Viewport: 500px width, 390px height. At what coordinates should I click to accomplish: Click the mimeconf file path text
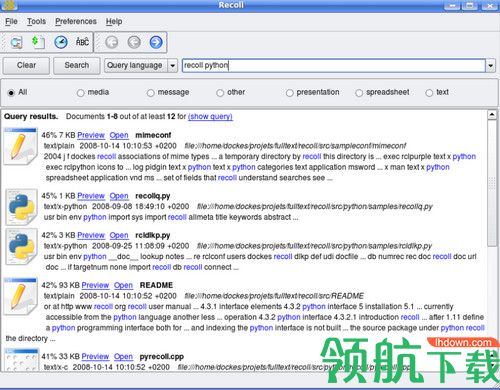295,146
